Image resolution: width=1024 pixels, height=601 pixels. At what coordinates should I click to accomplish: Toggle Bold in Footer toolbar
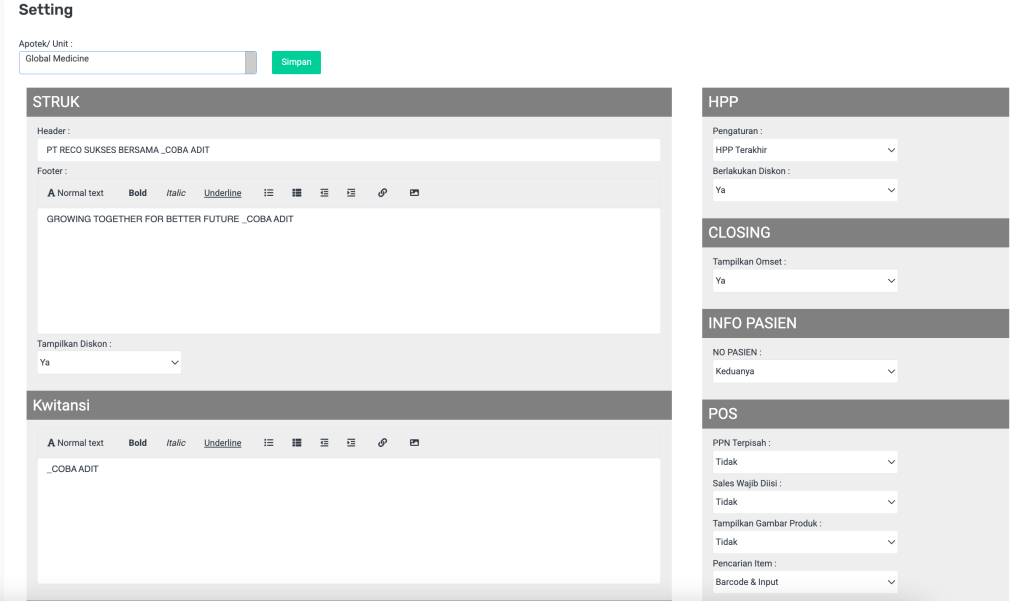click(x=137, y=193)
